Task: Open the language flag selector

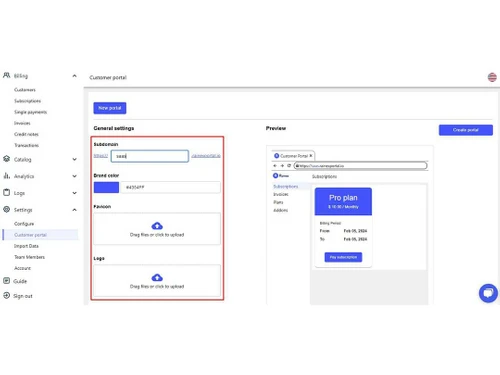Action: tap(492, 77)
